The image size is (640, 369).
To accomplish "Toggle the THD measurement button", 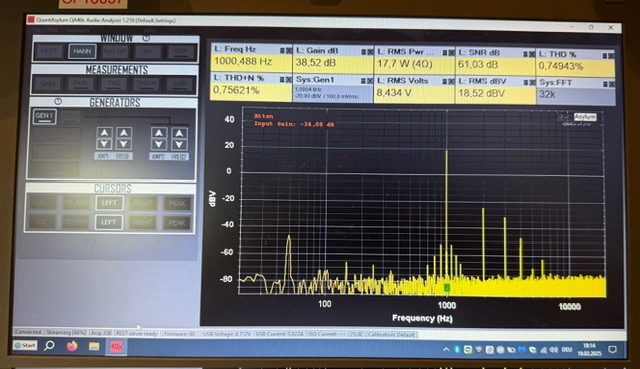I will [113, 84].
